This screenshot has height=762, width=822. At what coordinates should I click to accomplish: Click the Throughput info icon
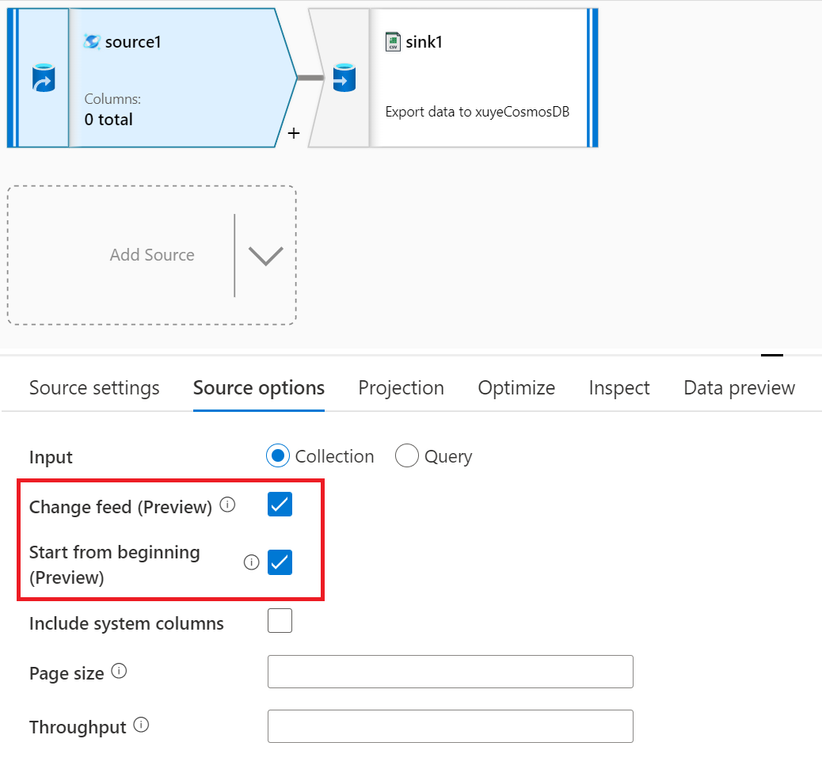coord(141,726)
